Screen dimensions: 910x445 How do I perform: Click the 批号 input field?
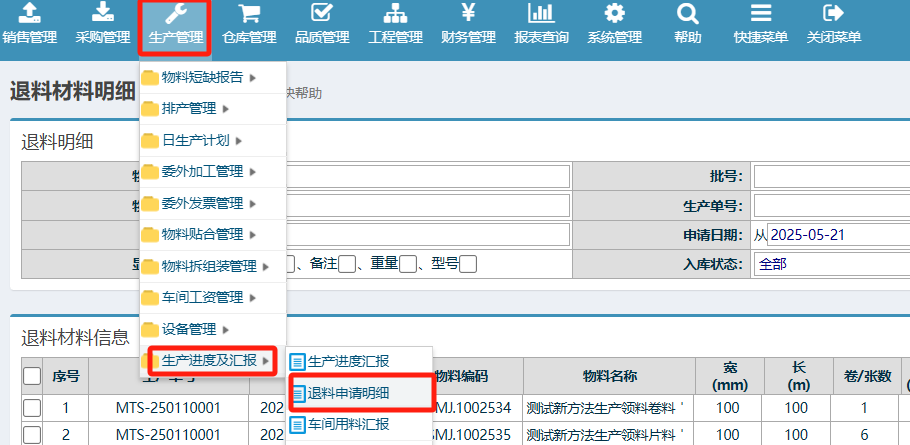tap(831, 177)
